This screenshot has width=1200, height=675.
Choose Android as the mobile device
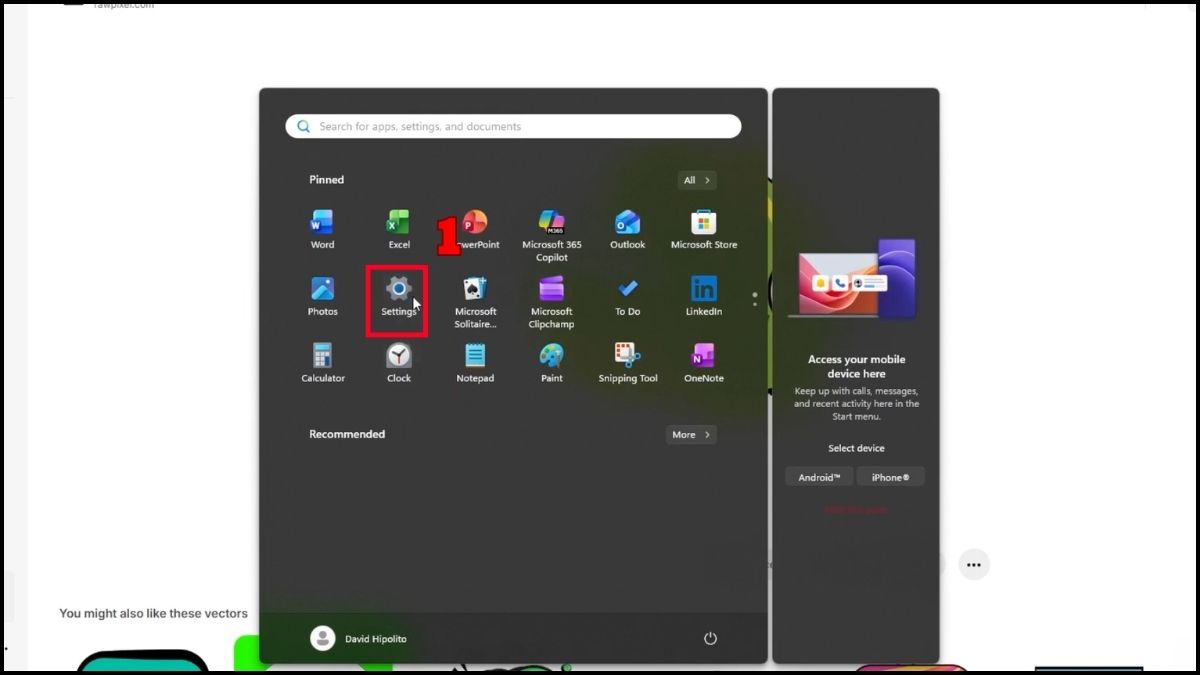tap(819, 477)
